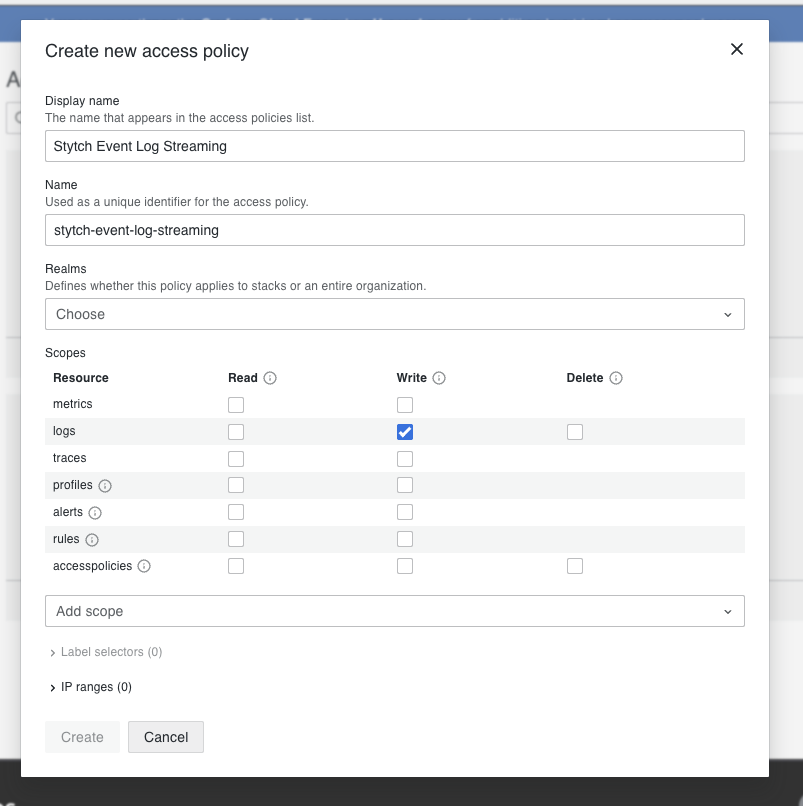The image size is (803, 806).
Task: Click the info icon beside alerts resource
Action: tap(93, 512)
